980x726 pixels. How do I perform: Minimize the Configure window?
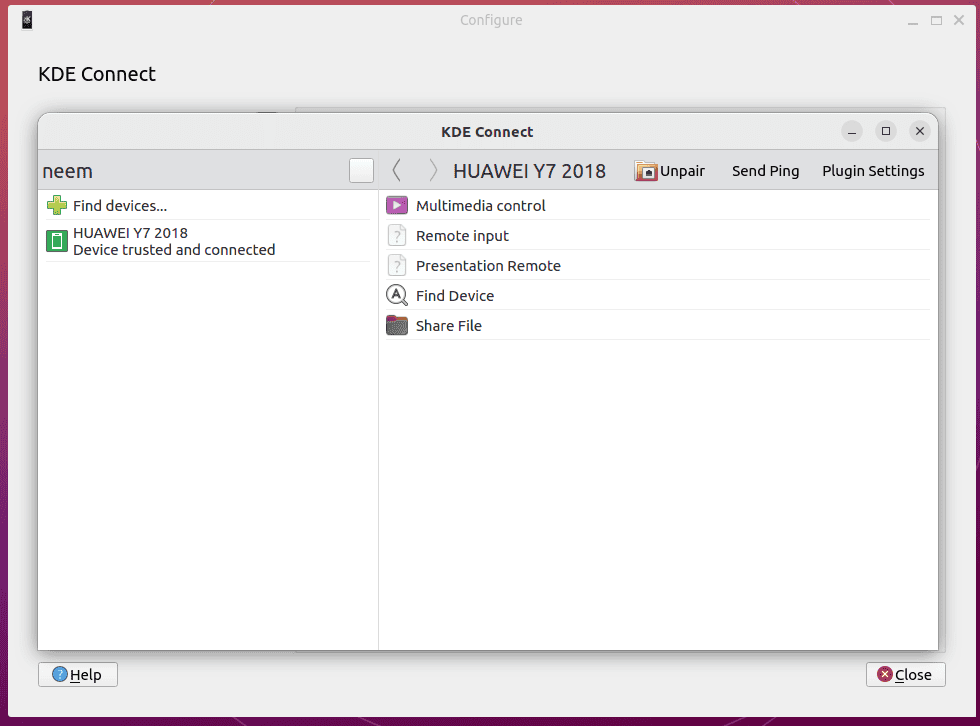[912, 21]
